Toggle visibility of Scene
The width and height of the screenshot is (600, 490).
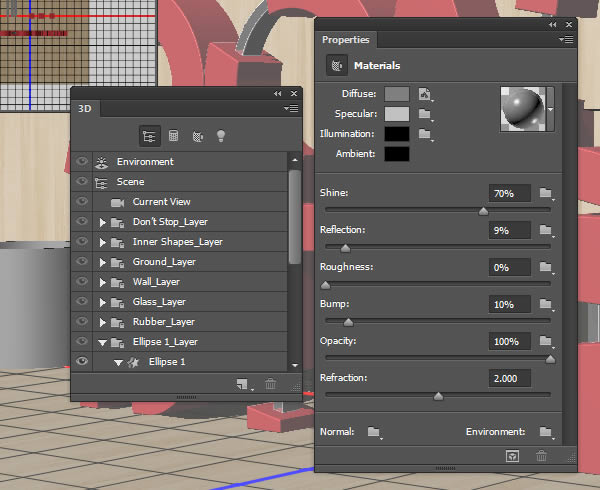click(82, 181)
